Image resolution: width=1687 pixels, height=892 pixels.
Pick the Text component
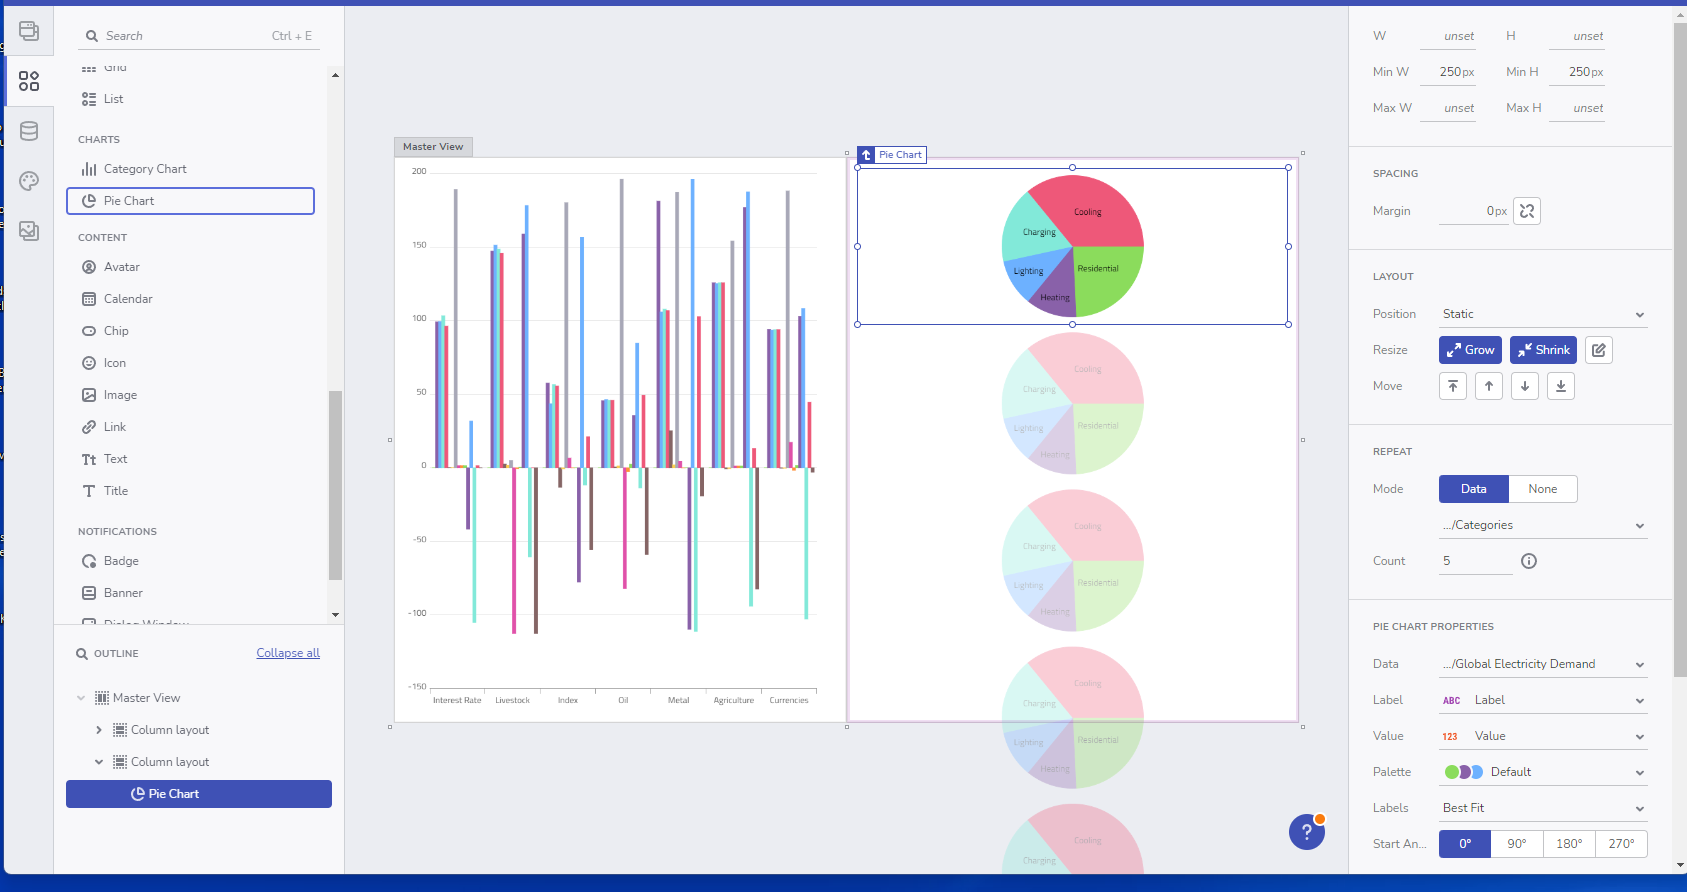190,459
